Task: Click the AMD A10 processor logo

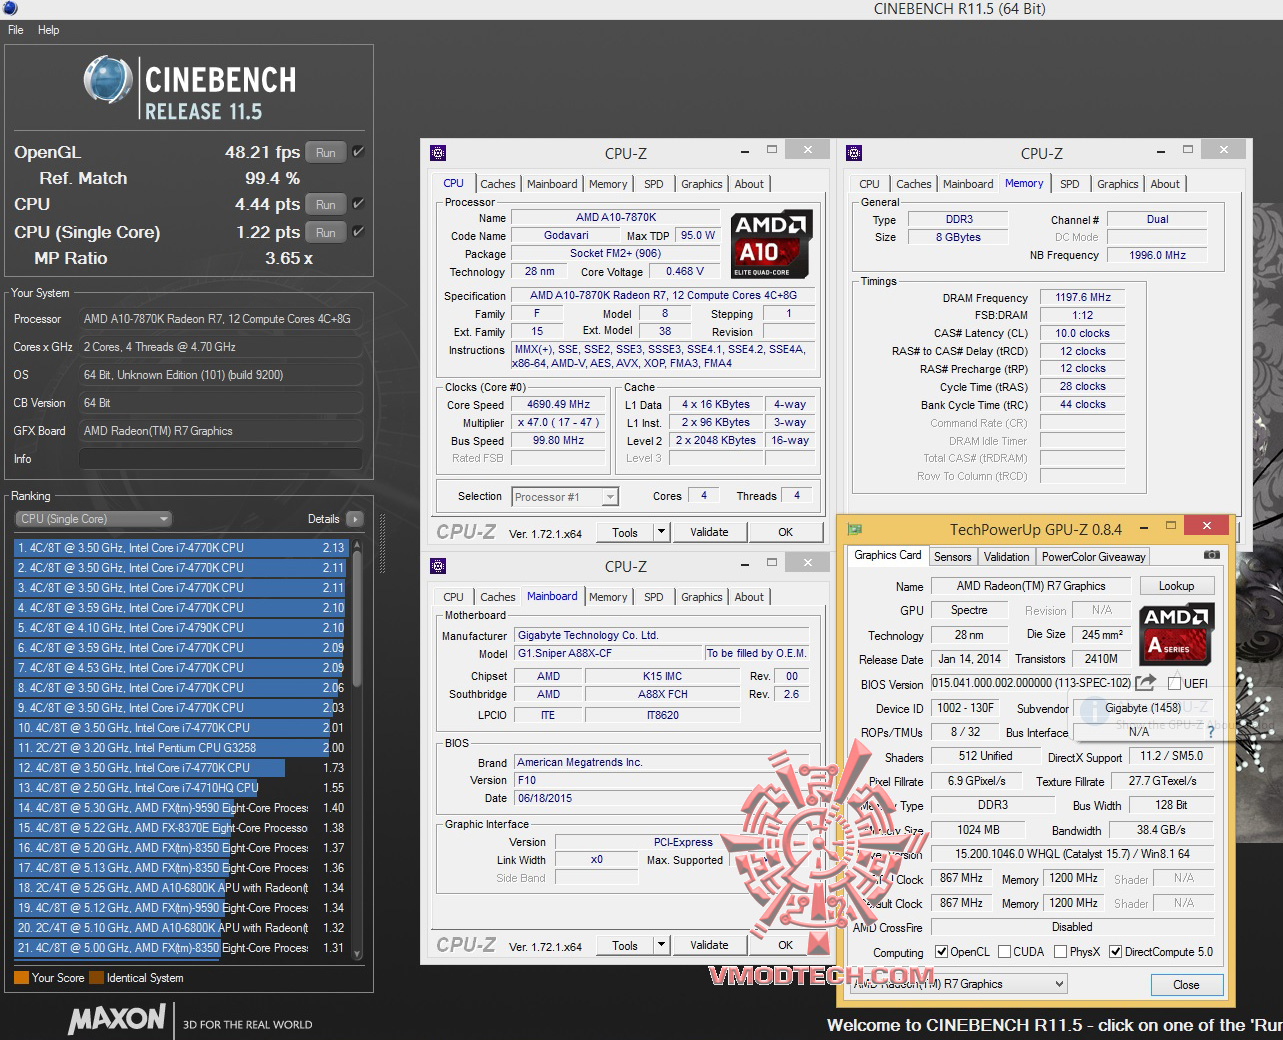Action: (773, 244)
